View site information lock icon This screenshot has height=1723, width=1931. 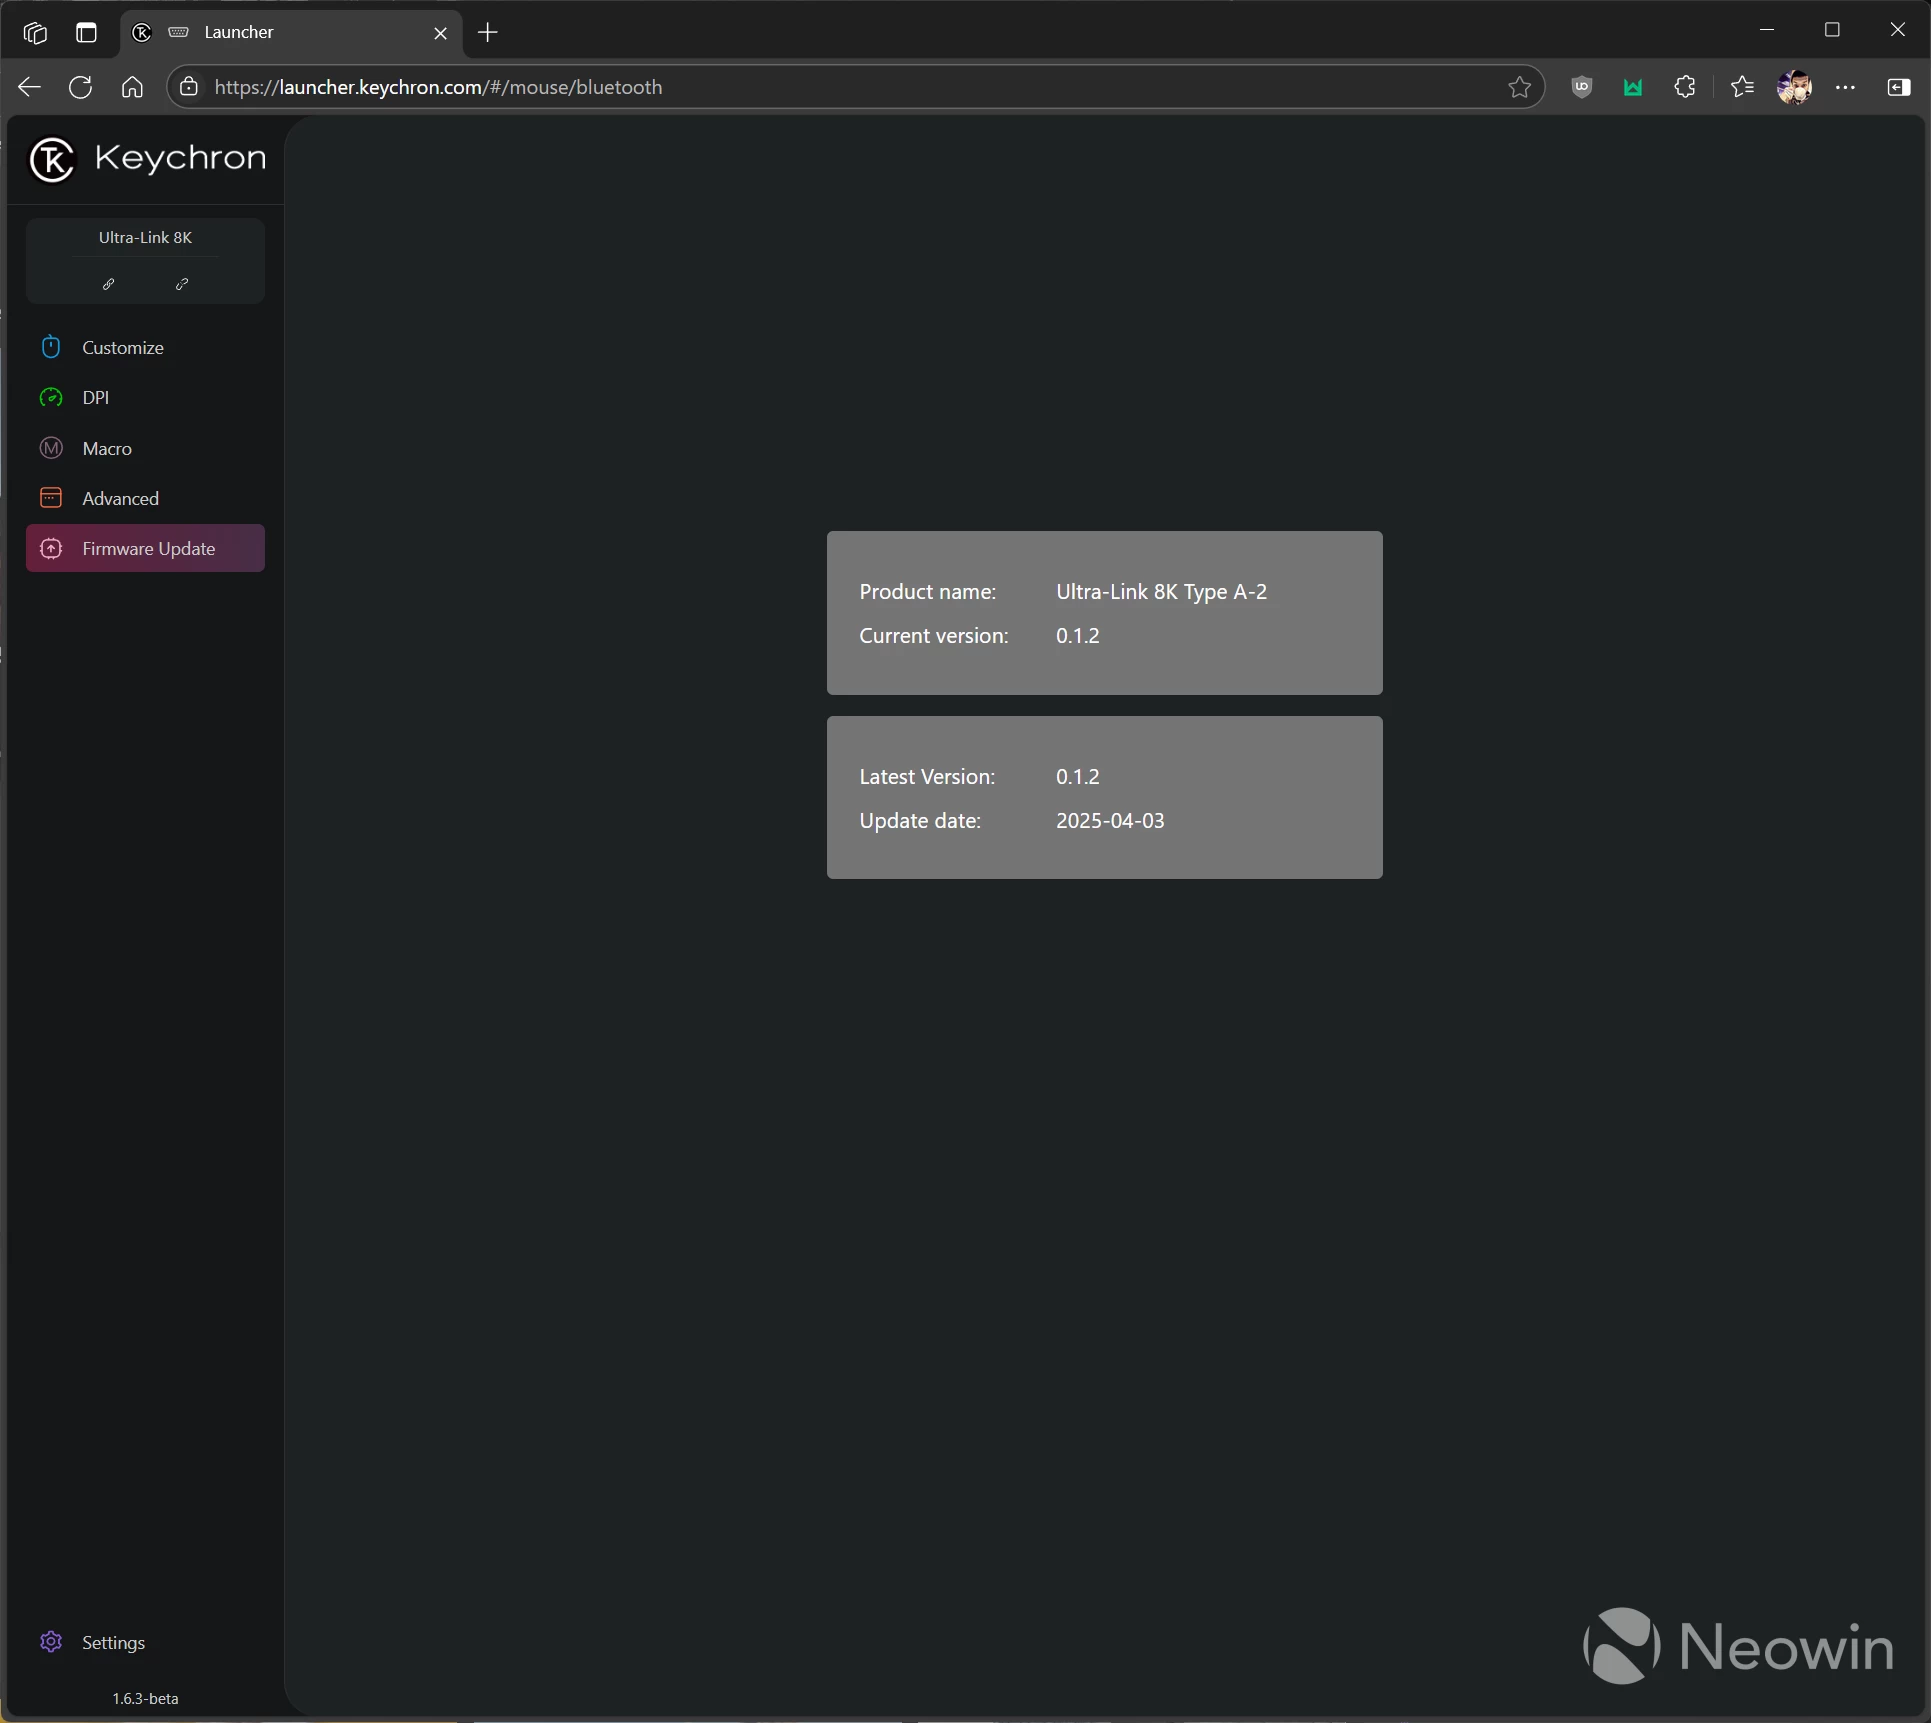coord(189,87)
